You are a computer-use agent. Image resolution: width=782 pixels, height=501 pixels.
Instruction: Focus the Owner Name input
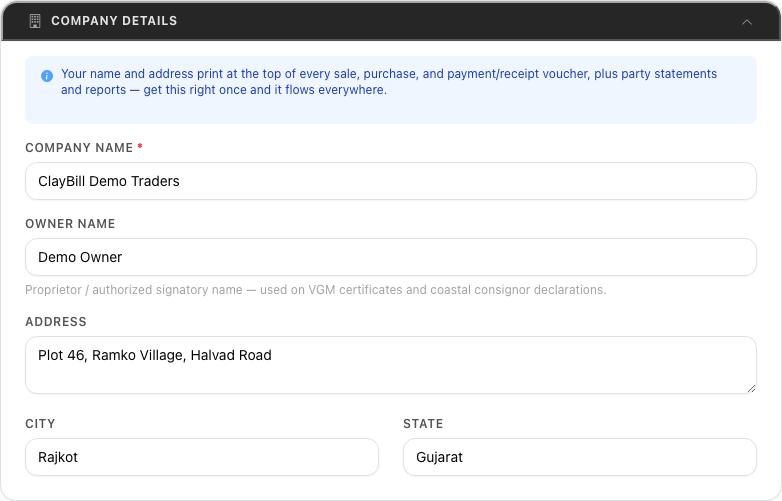(x=391, y=257)
